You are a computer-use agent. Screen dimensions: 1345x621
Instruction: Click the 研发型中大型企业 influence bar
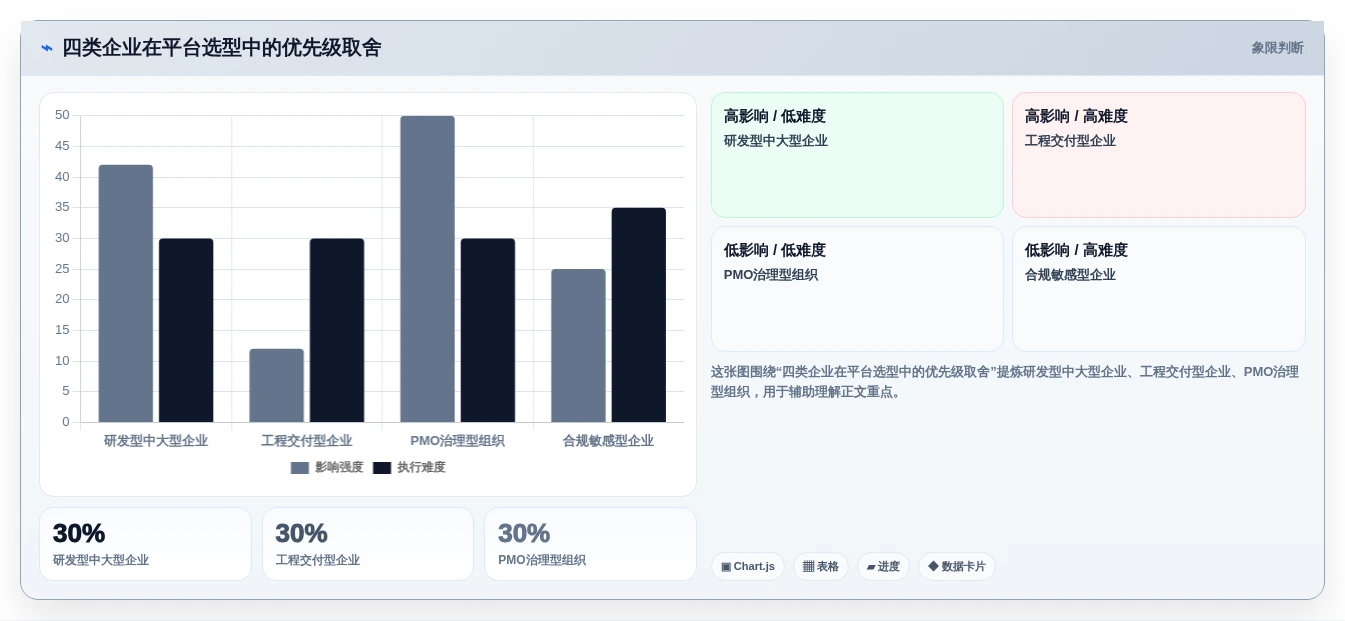(126, 293)
